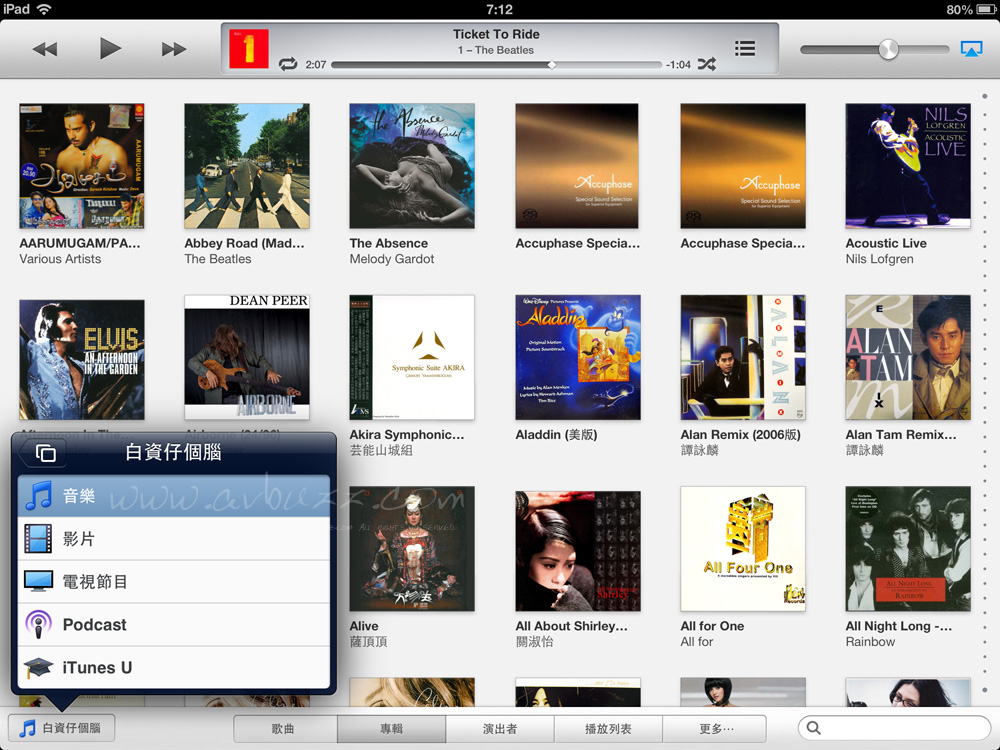
Task: Open Podcast from the library list
Action: click(x=174, y=625)
